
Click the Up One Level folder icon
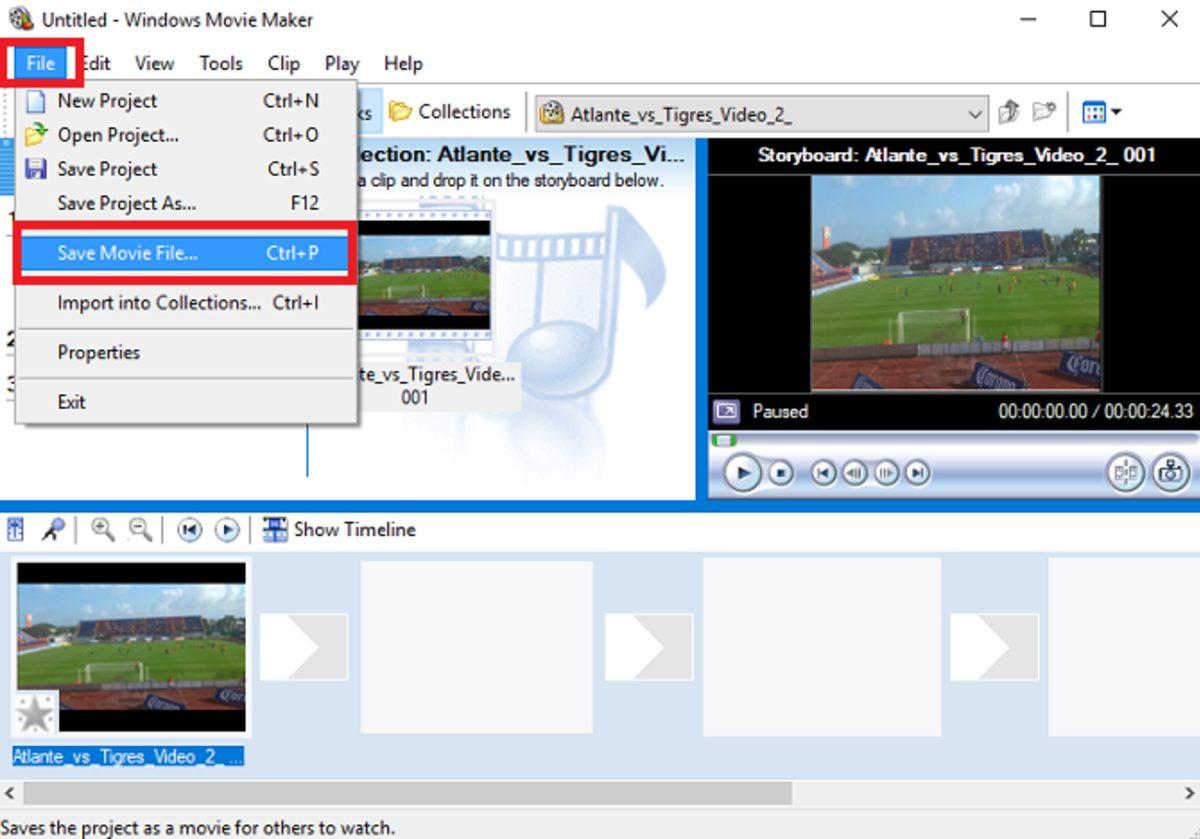click(x=1009, y=112)
